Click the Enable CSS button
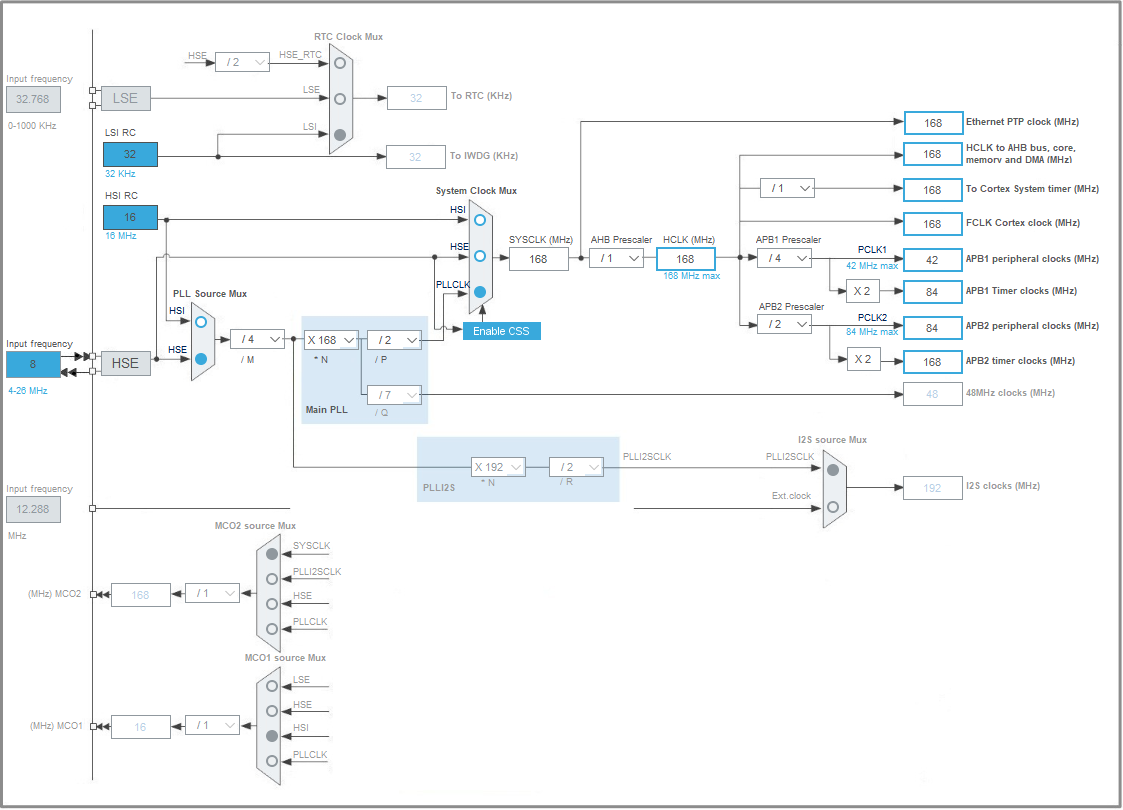This screenshot has height=810, width=1123. tap(501, 330)
